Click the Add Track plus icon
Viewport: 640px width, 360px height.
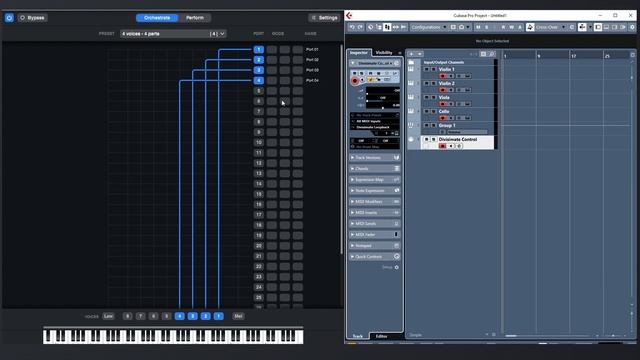[x=411, y=54]
